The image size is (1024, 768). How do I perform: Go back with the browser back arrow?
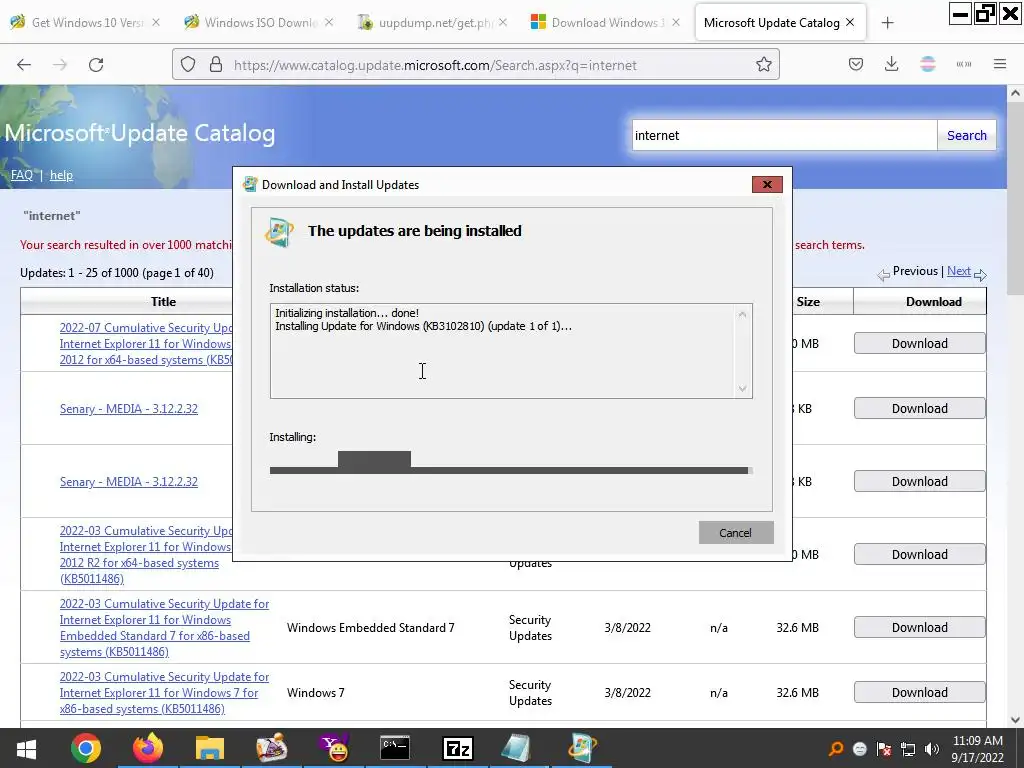coord(24,65)
